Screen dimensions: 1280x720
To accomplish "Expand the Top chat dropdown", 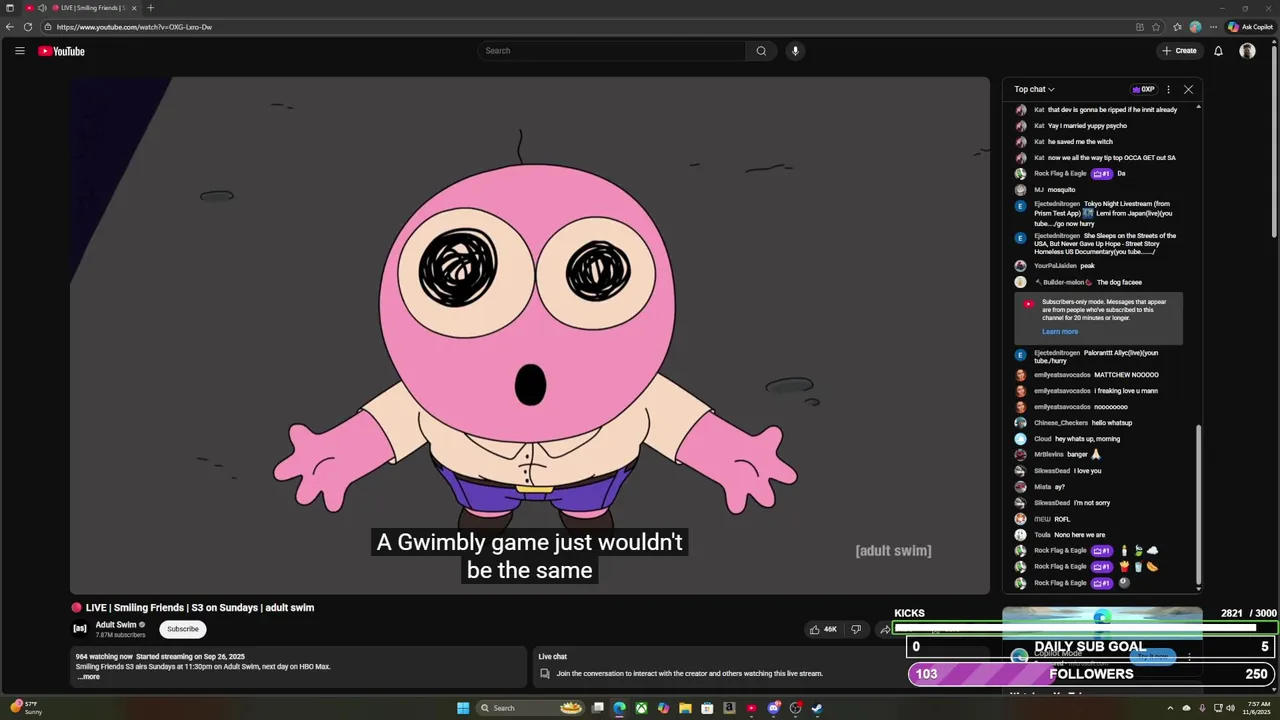I will [x=1034, y=90].
